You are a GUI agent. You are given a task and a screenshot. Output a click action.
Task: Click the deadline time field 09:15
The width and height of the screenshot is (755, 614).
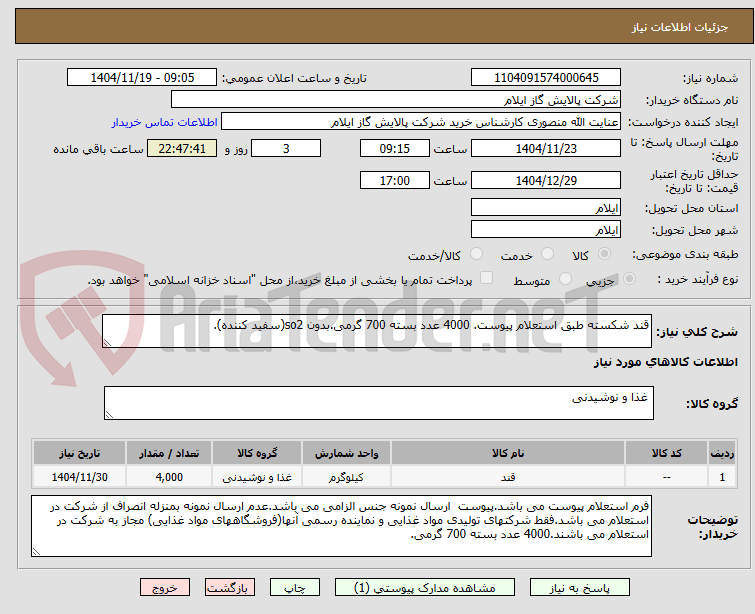tap(395, 148)
